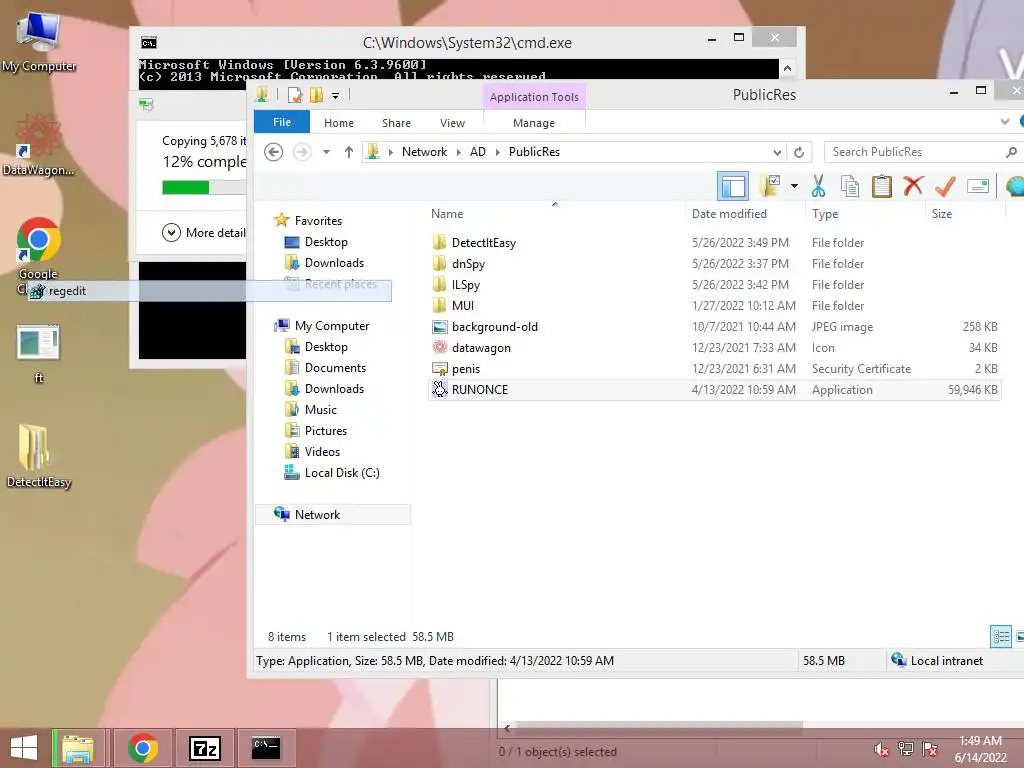
Task: Expand the My Computer node in the navigation pane
Action: 332,326
